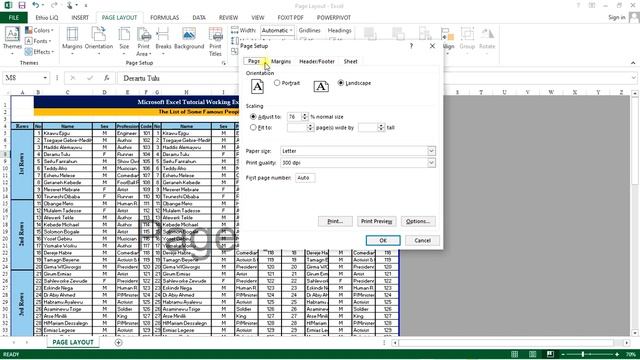The height and width of the screenshot is (360, 640).
Task: Open the theme Colors dropdown
Action: click(39, 30)
